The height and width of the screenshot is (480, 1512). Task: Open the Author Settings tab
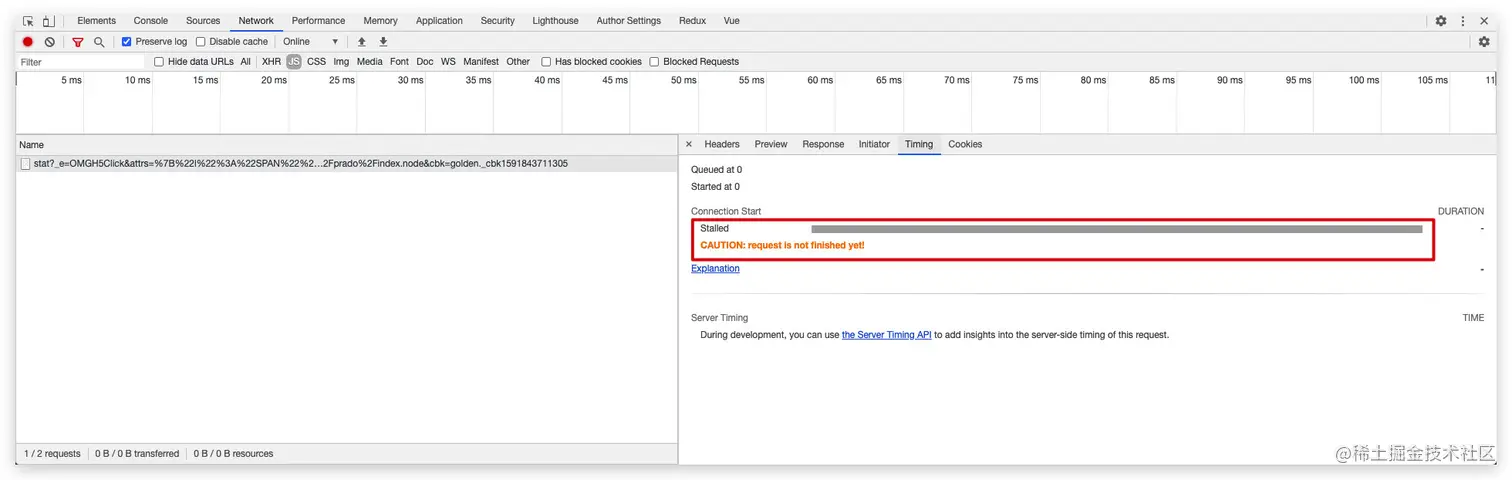[x=628, y=21]
